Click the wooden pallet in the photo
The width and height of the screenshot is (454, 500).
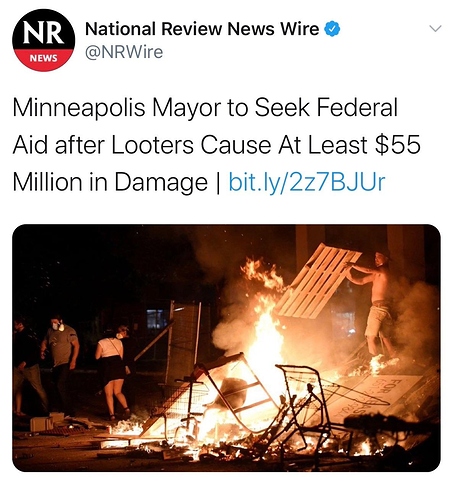(x=318, y=282)
